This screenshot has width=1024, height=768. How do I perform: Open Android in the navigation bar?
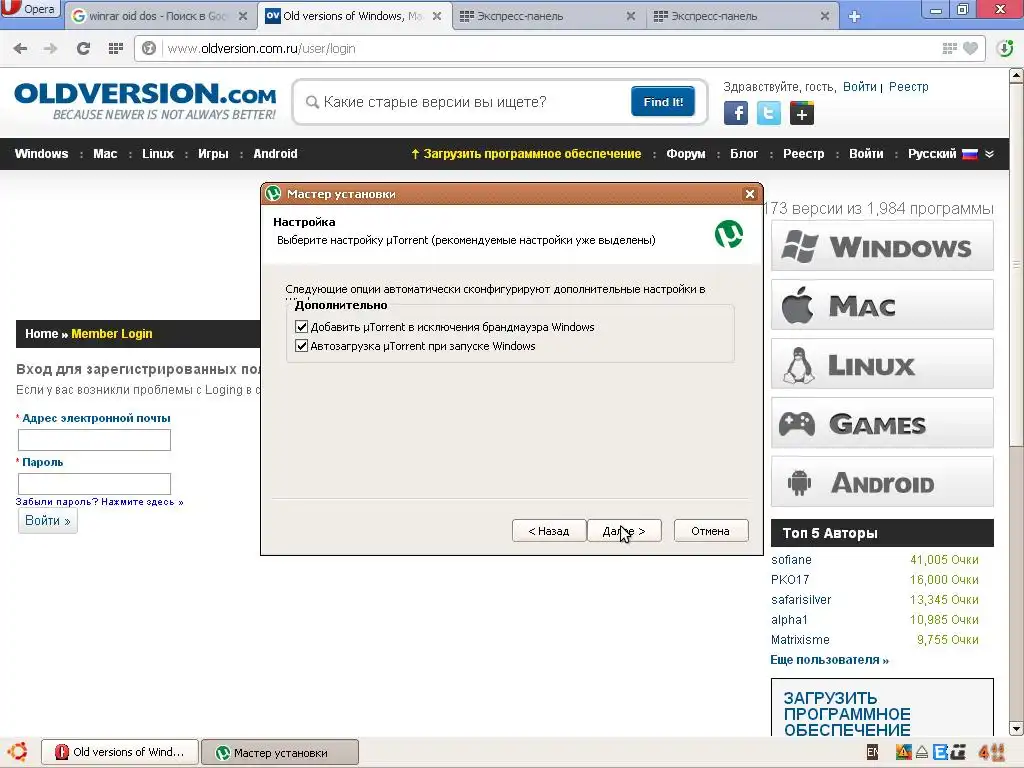point(275,154)
